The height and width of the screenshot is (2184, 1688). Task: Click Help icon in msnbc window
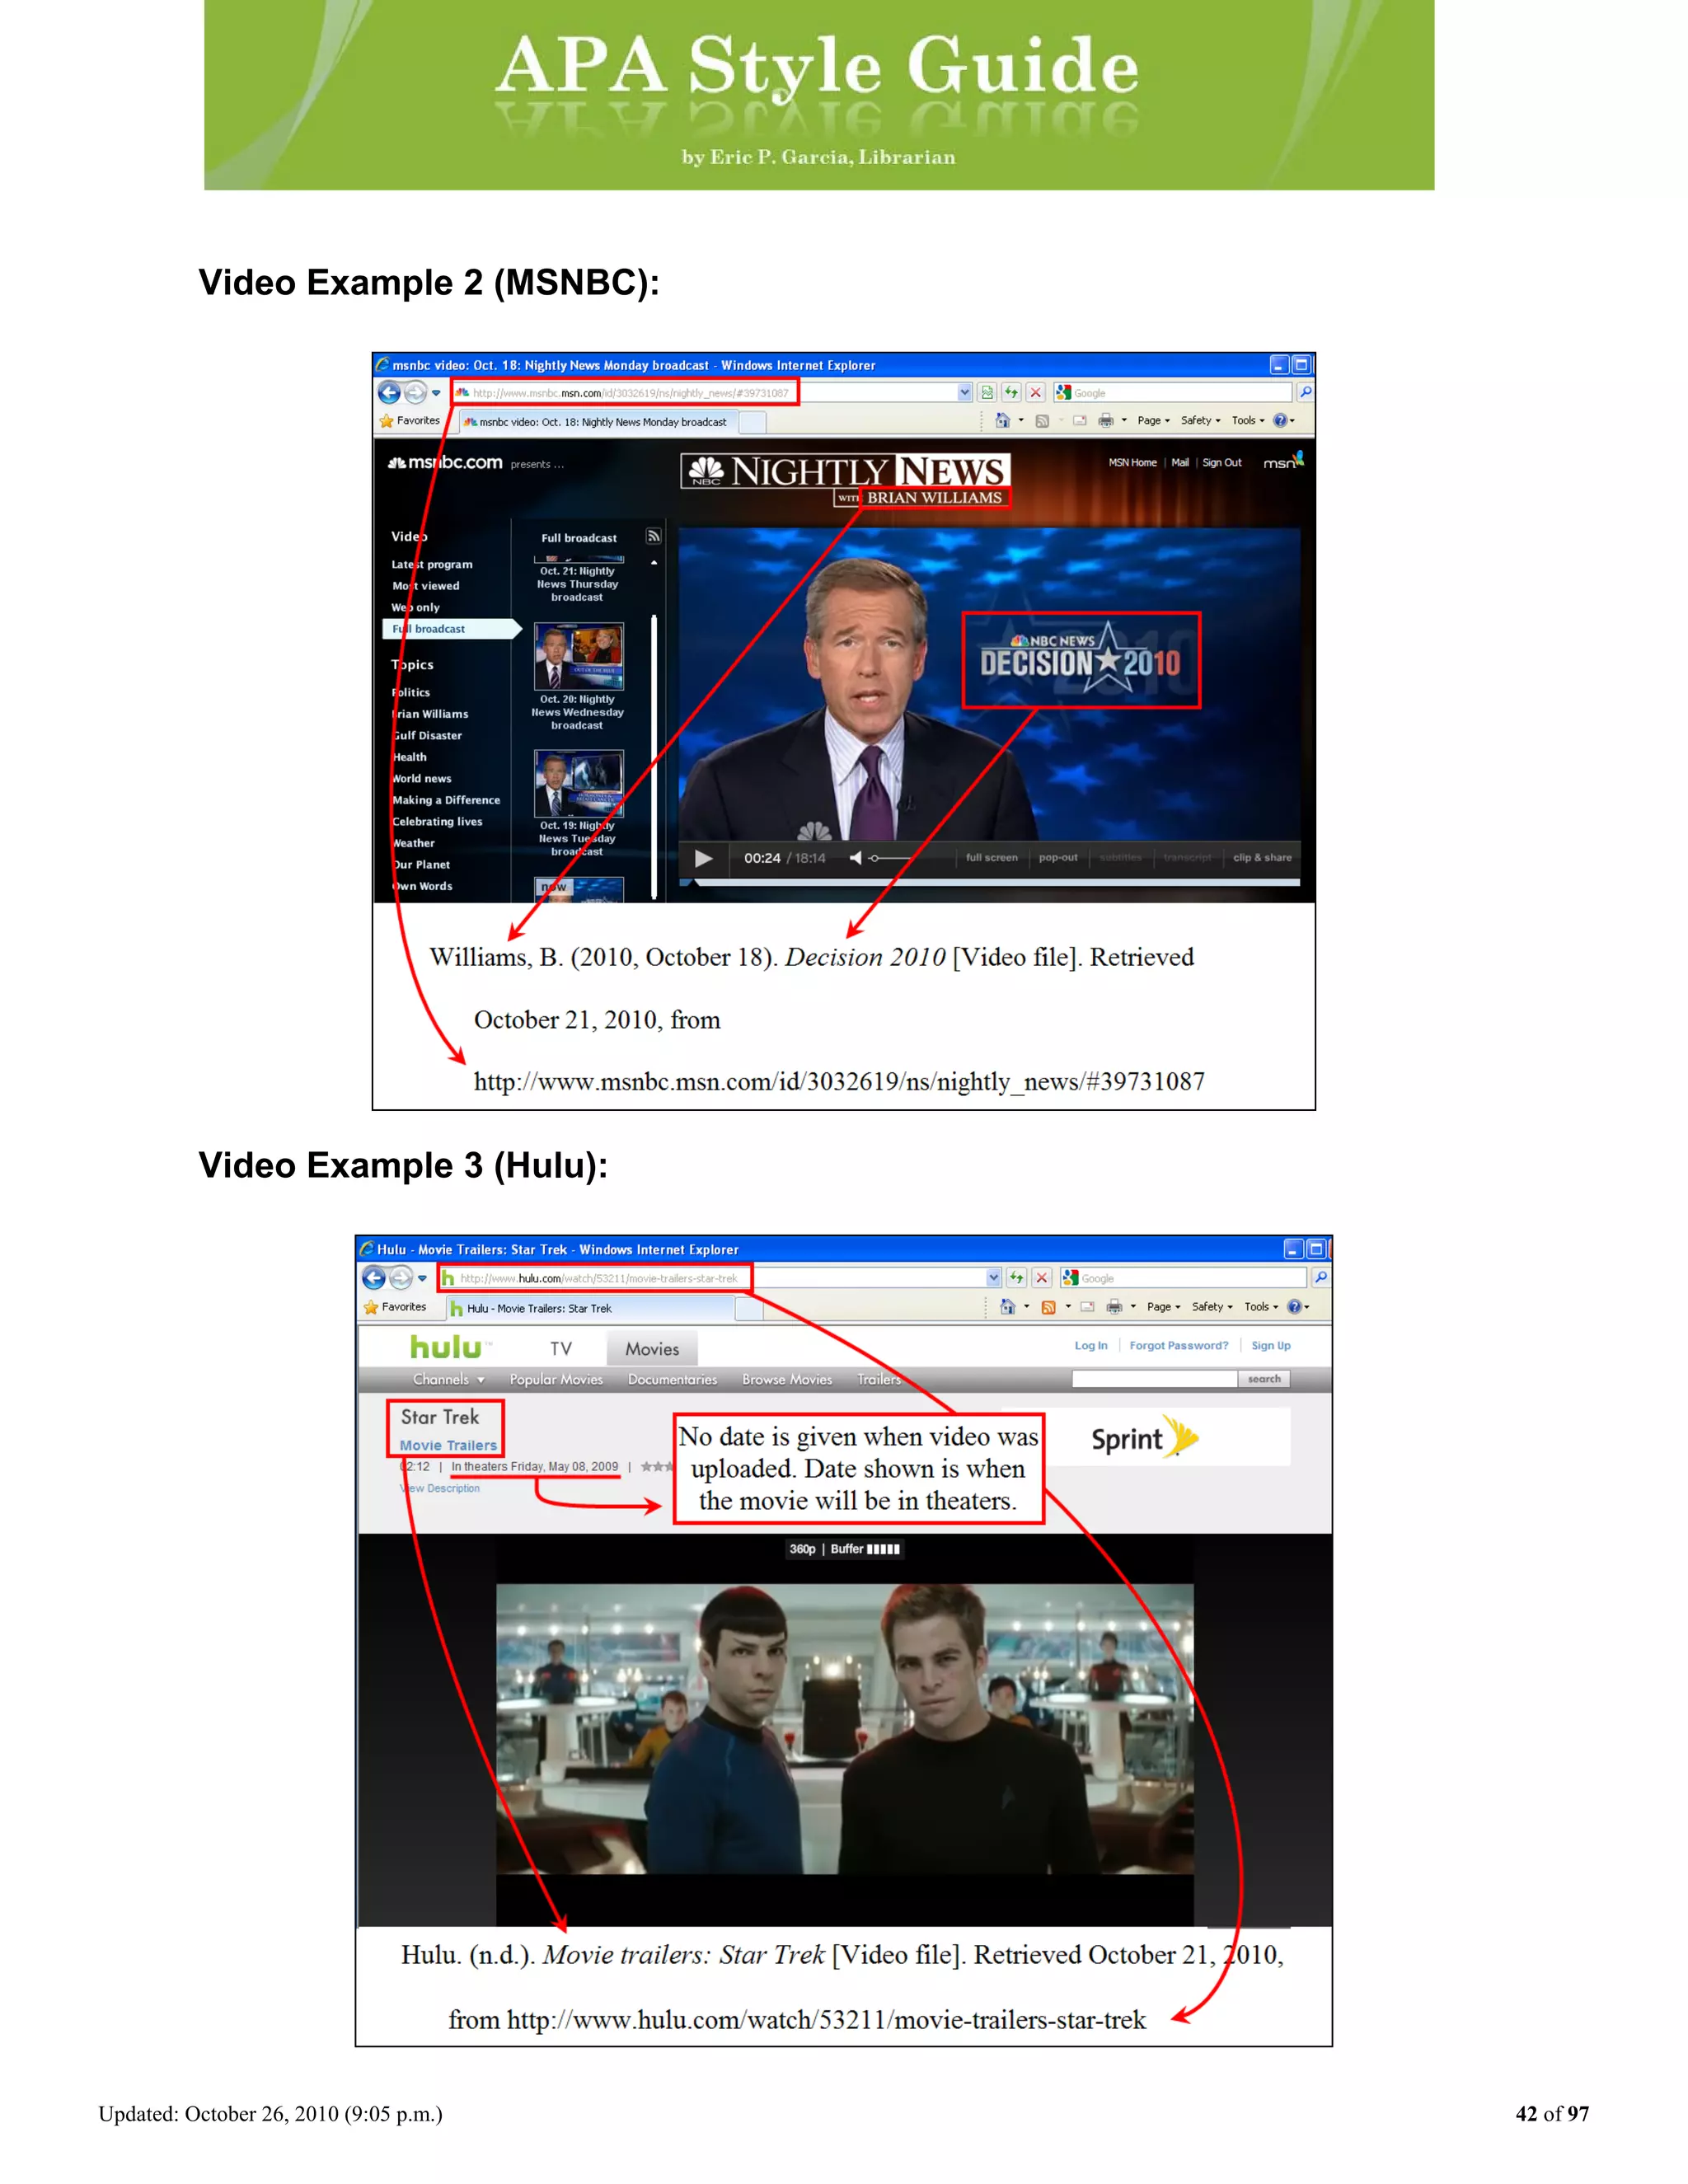[x=1280, y=421]
